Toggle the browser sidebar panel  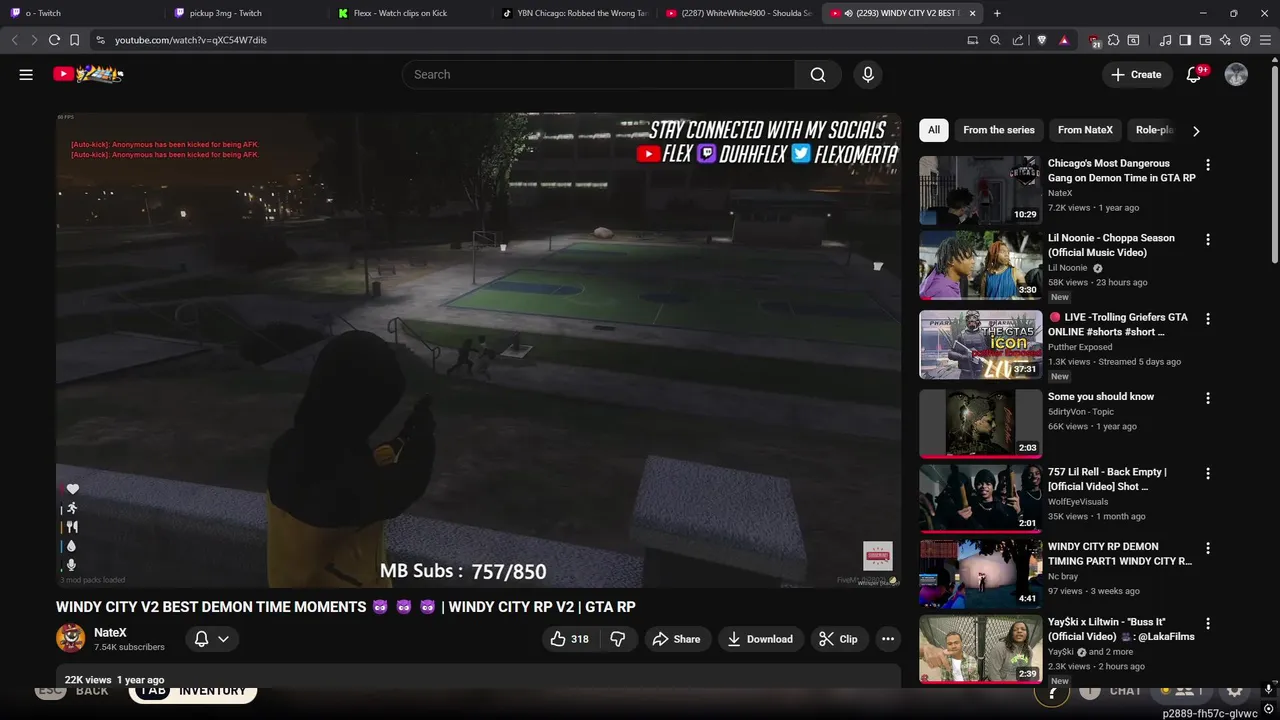(1185, 40)
